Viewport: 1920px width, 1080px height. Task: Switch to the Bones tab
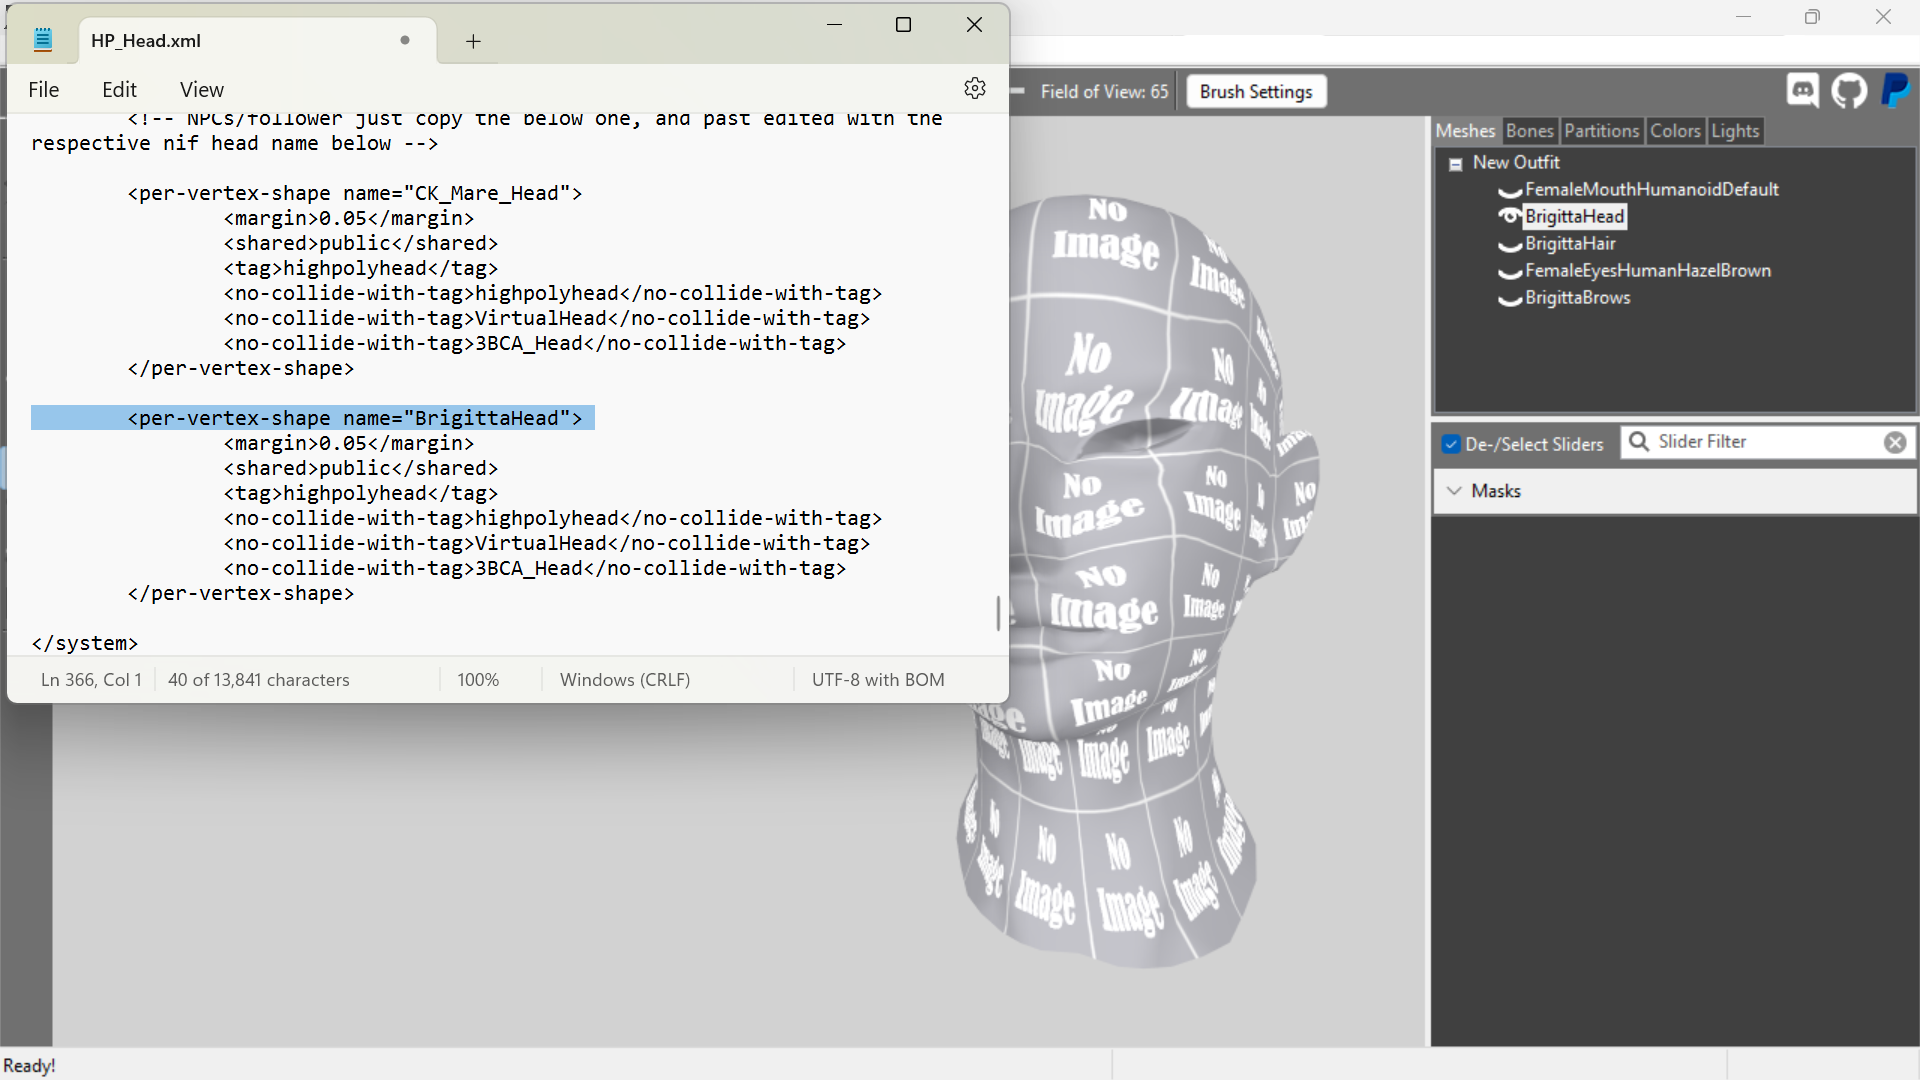pos(1529,131)
